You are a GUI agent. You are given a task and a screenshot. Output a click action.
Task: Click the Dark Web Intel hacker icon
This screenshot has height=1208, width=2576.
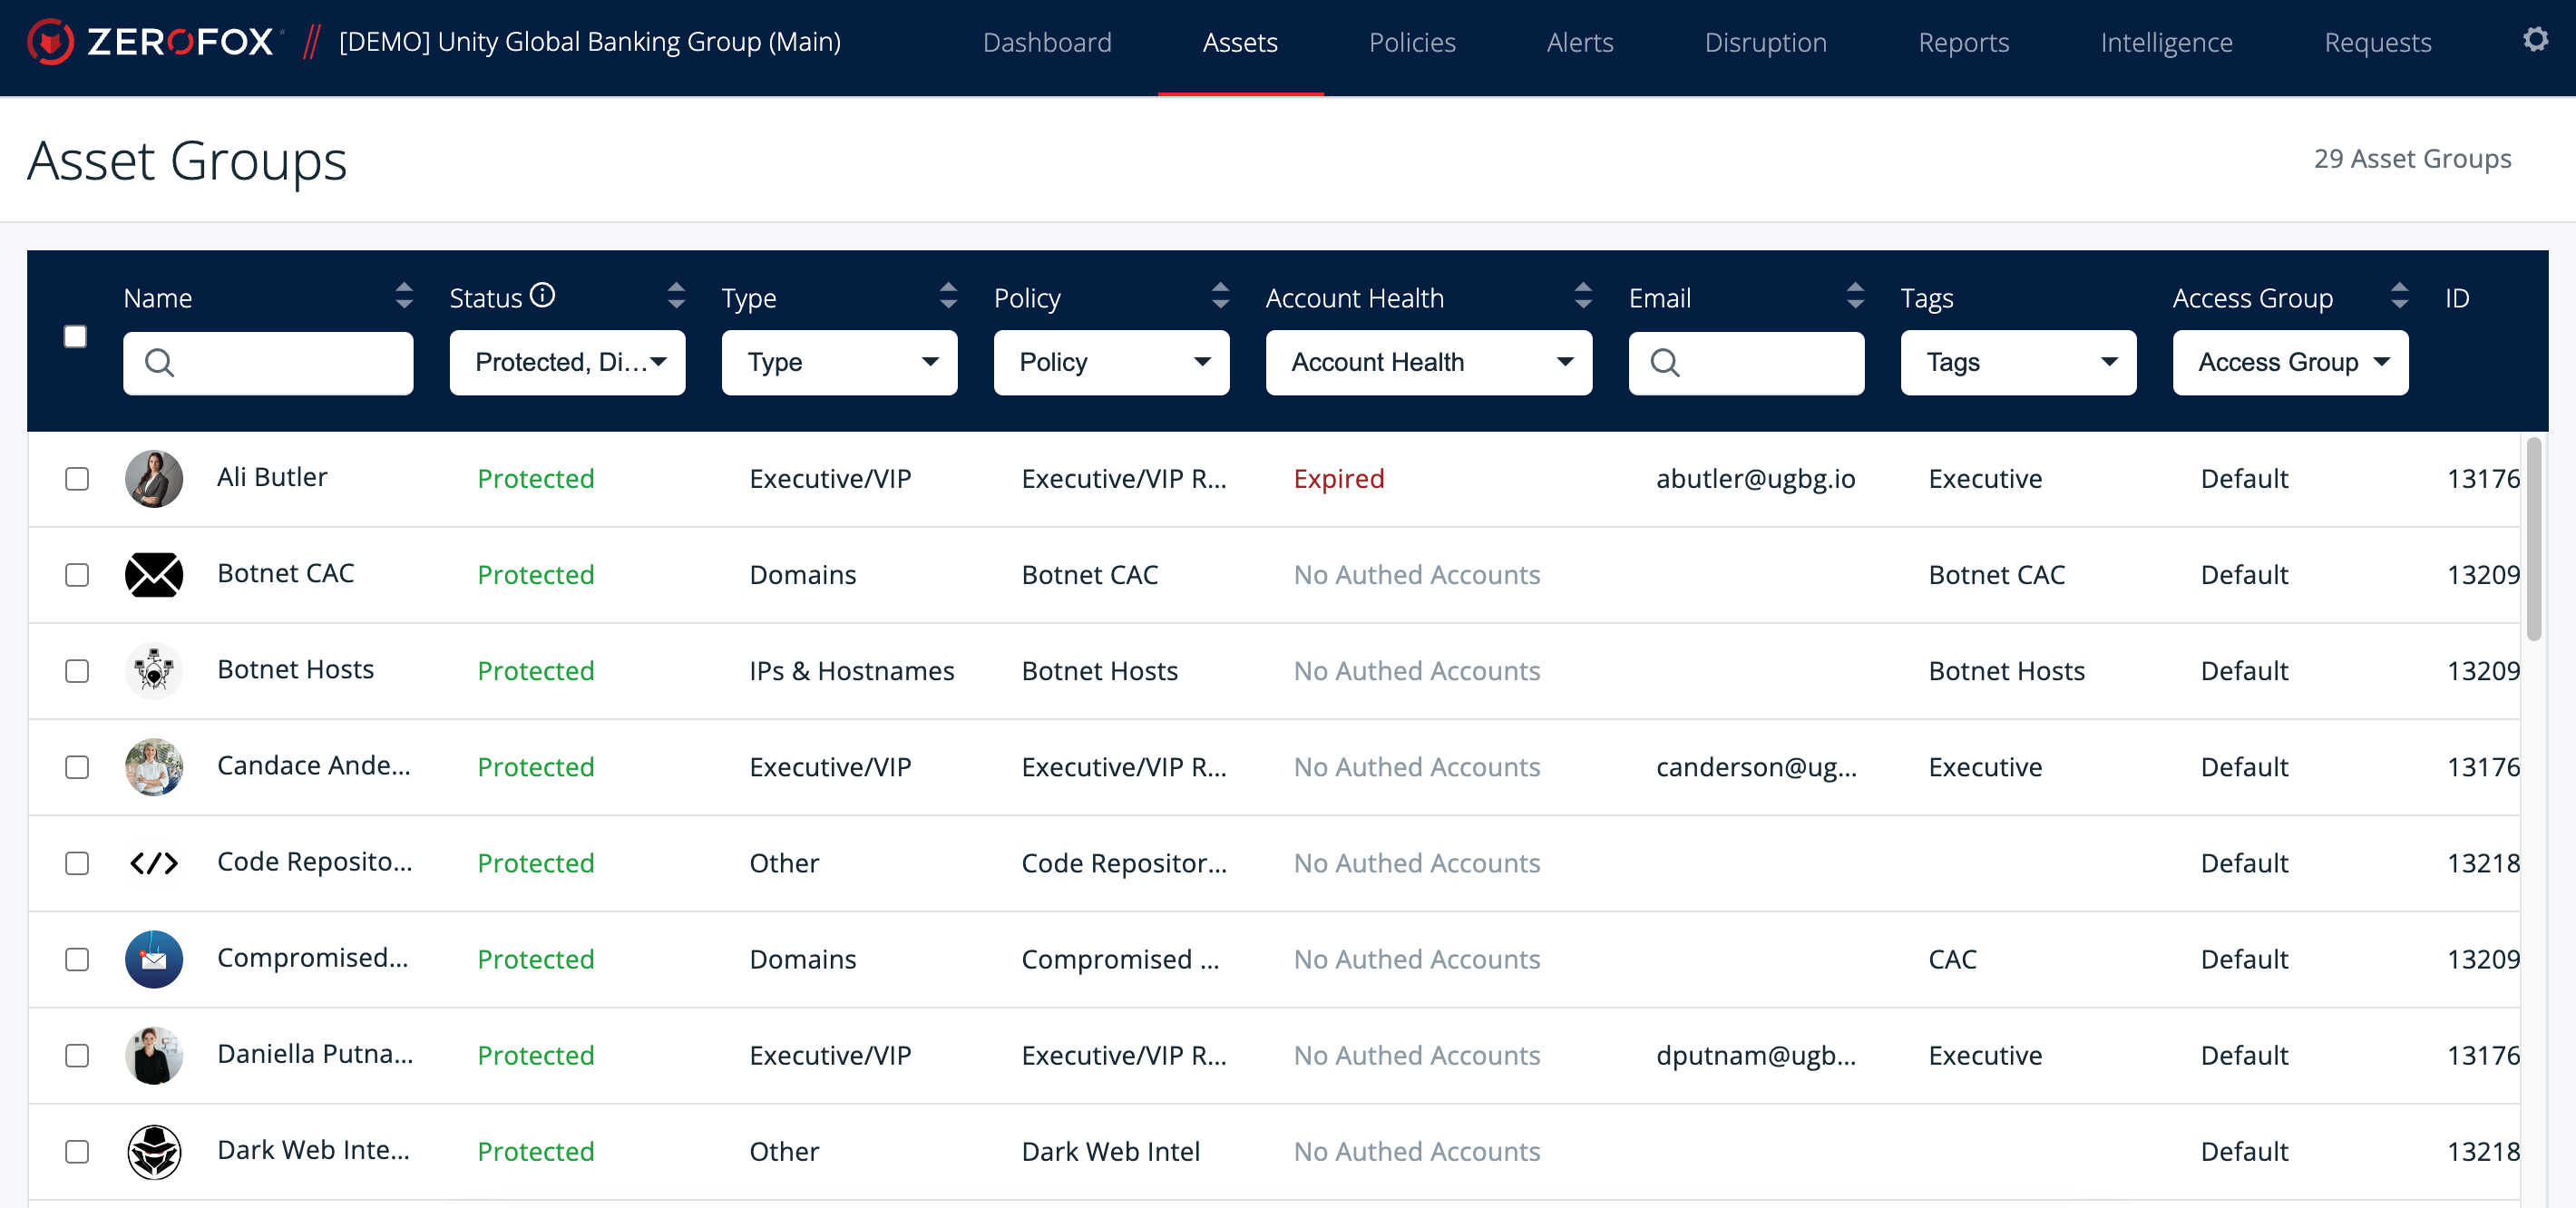point(153,1151)
